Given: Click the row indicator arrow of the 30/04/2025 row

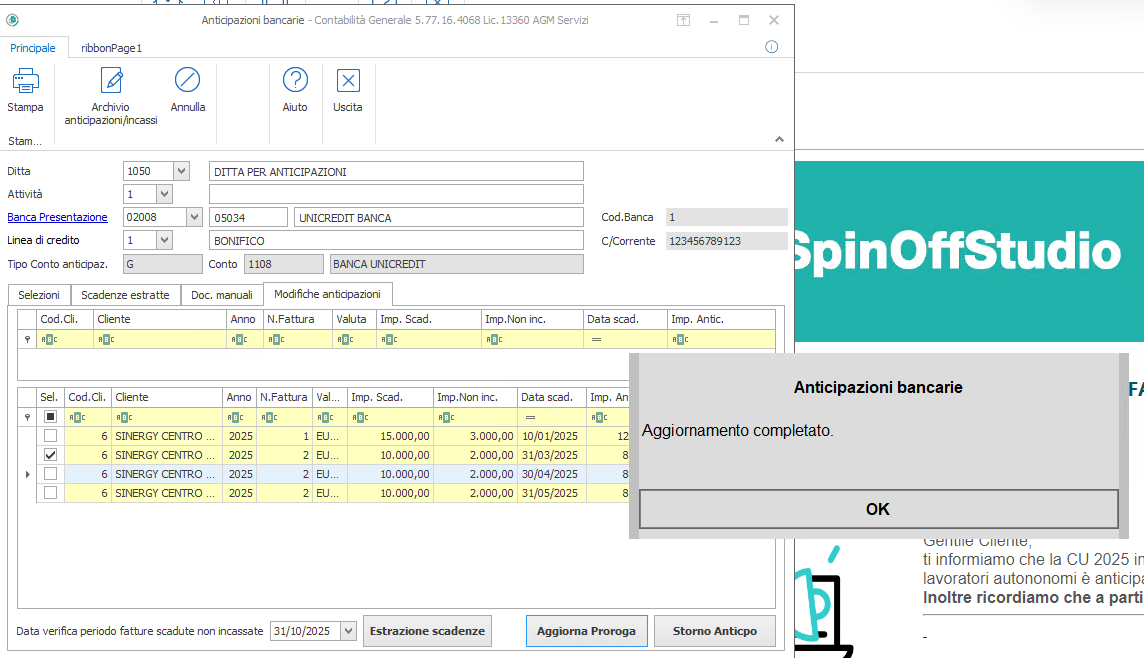Looking at the screenshot, I should (x=28, y=474).
